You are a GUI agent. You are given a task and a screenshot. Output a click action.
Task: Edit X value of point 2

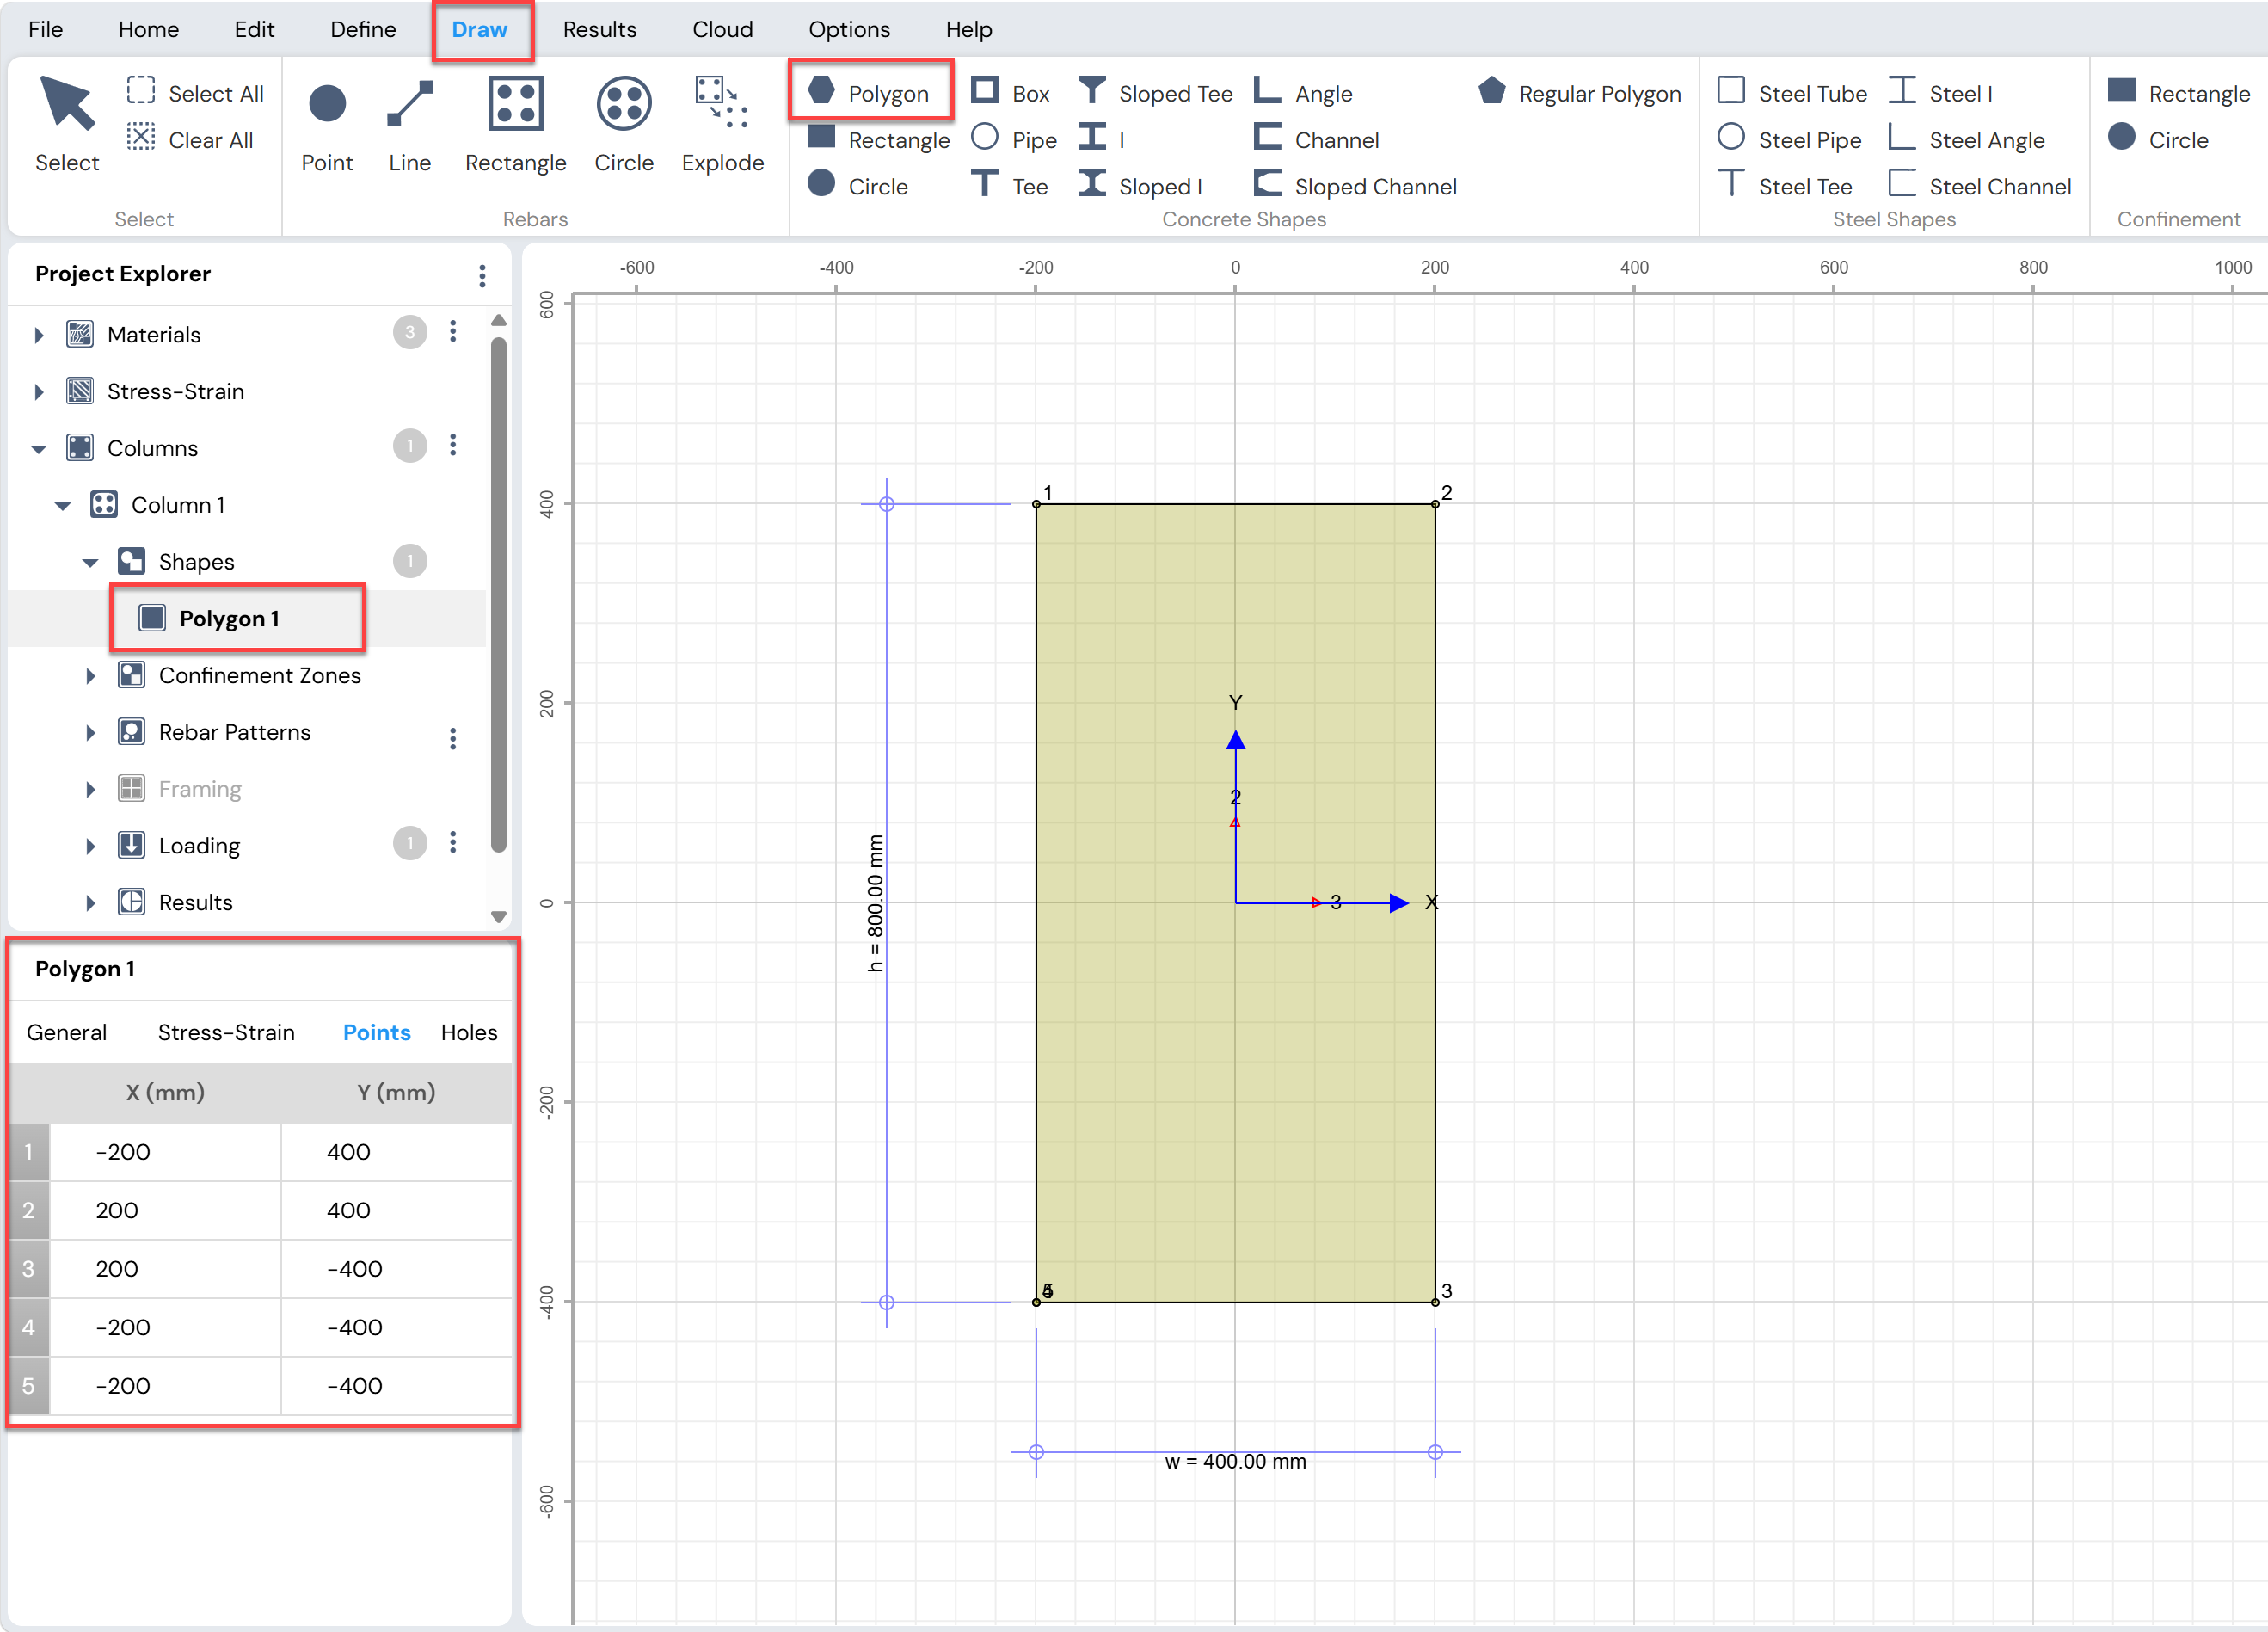click(x=165, y=1210)
